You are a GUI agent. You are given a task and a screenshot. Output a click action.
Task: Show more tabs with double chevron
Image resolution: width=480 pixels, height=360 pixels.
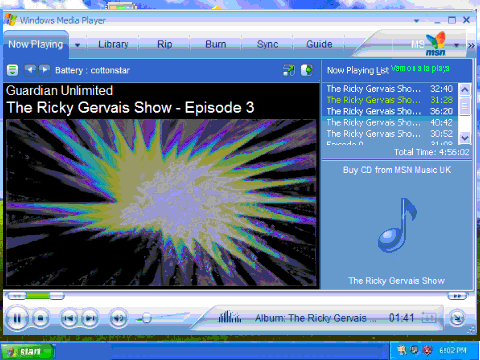(x=471, y=45)
